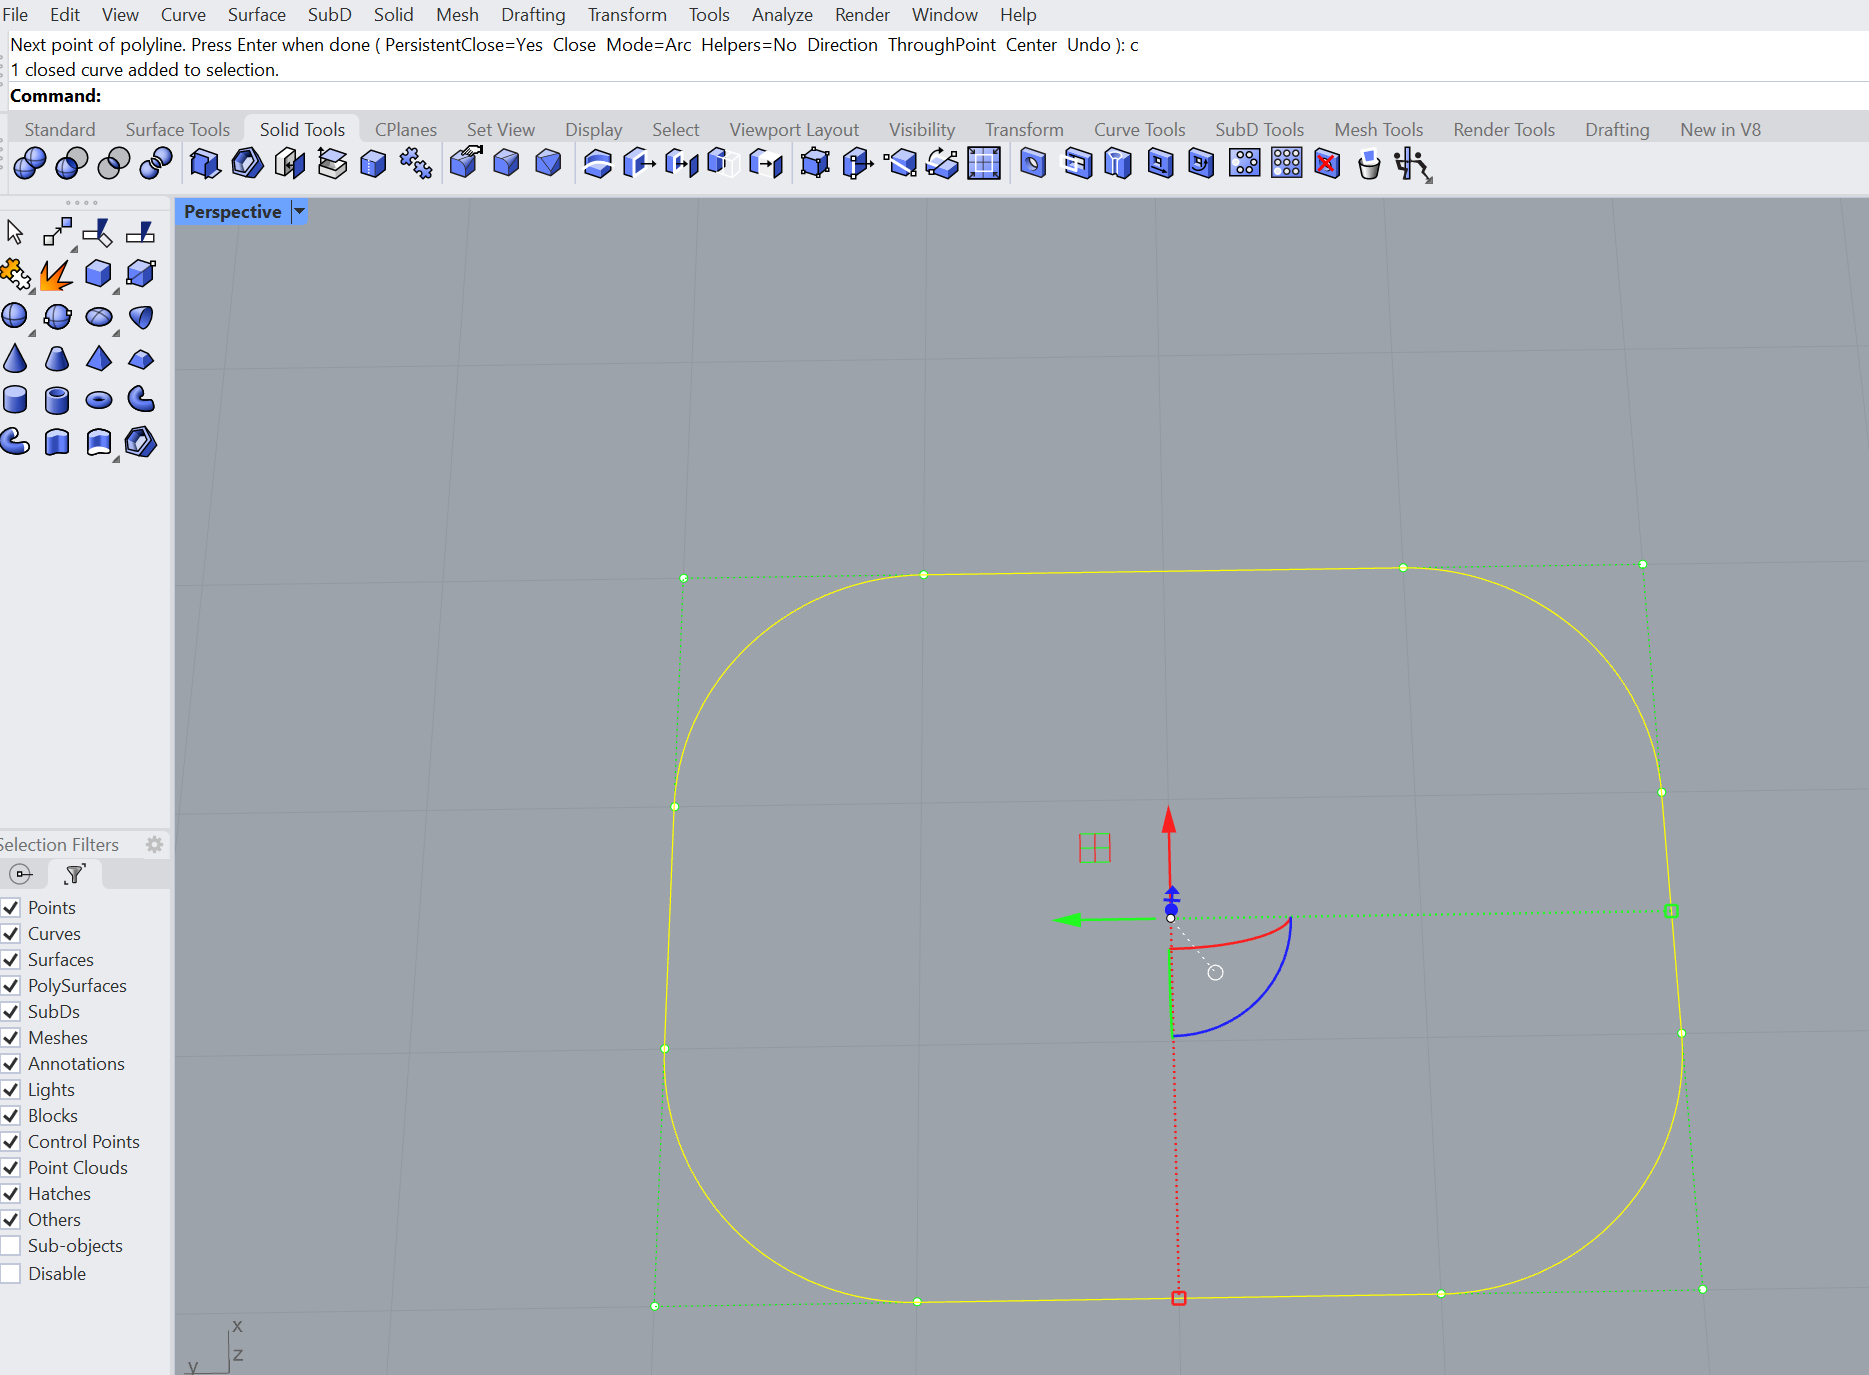The image size is (1869, 1375).
Task: Click the Perspective viewport title label
Action: click(x=232, y=212)
